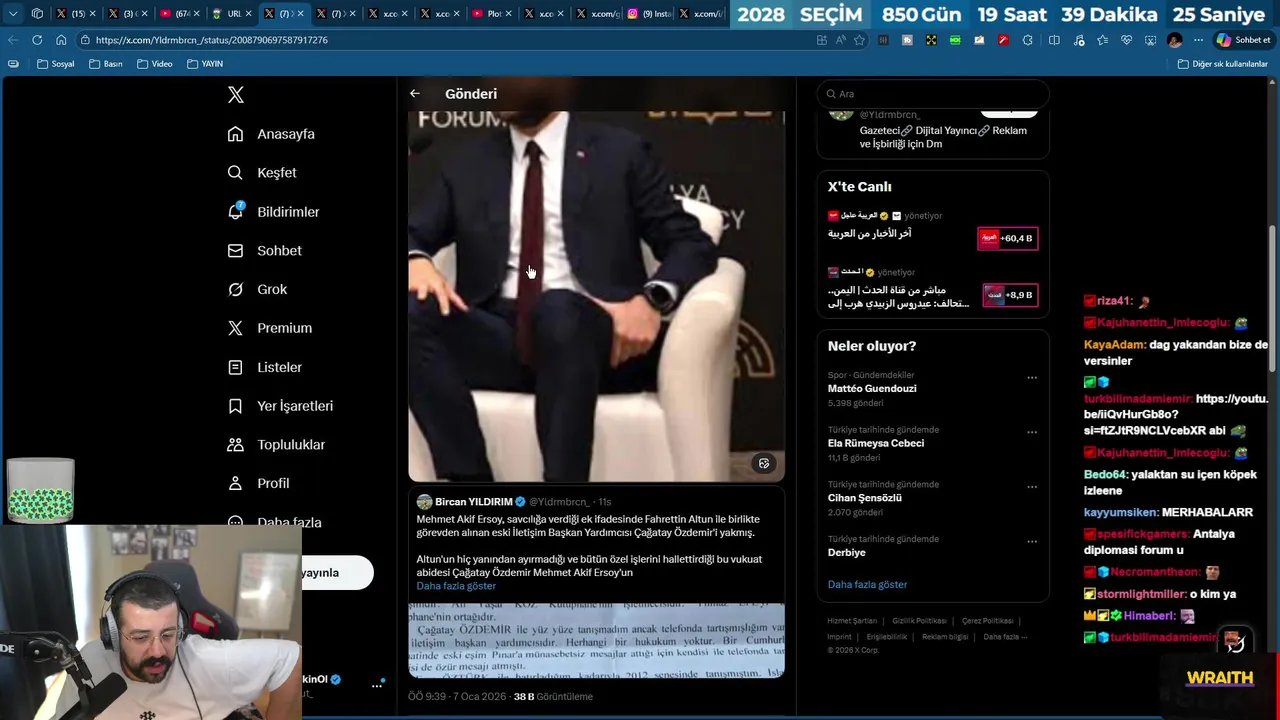
Task: Open tab list dropdown arrow
Action: [x=13, y=14]
